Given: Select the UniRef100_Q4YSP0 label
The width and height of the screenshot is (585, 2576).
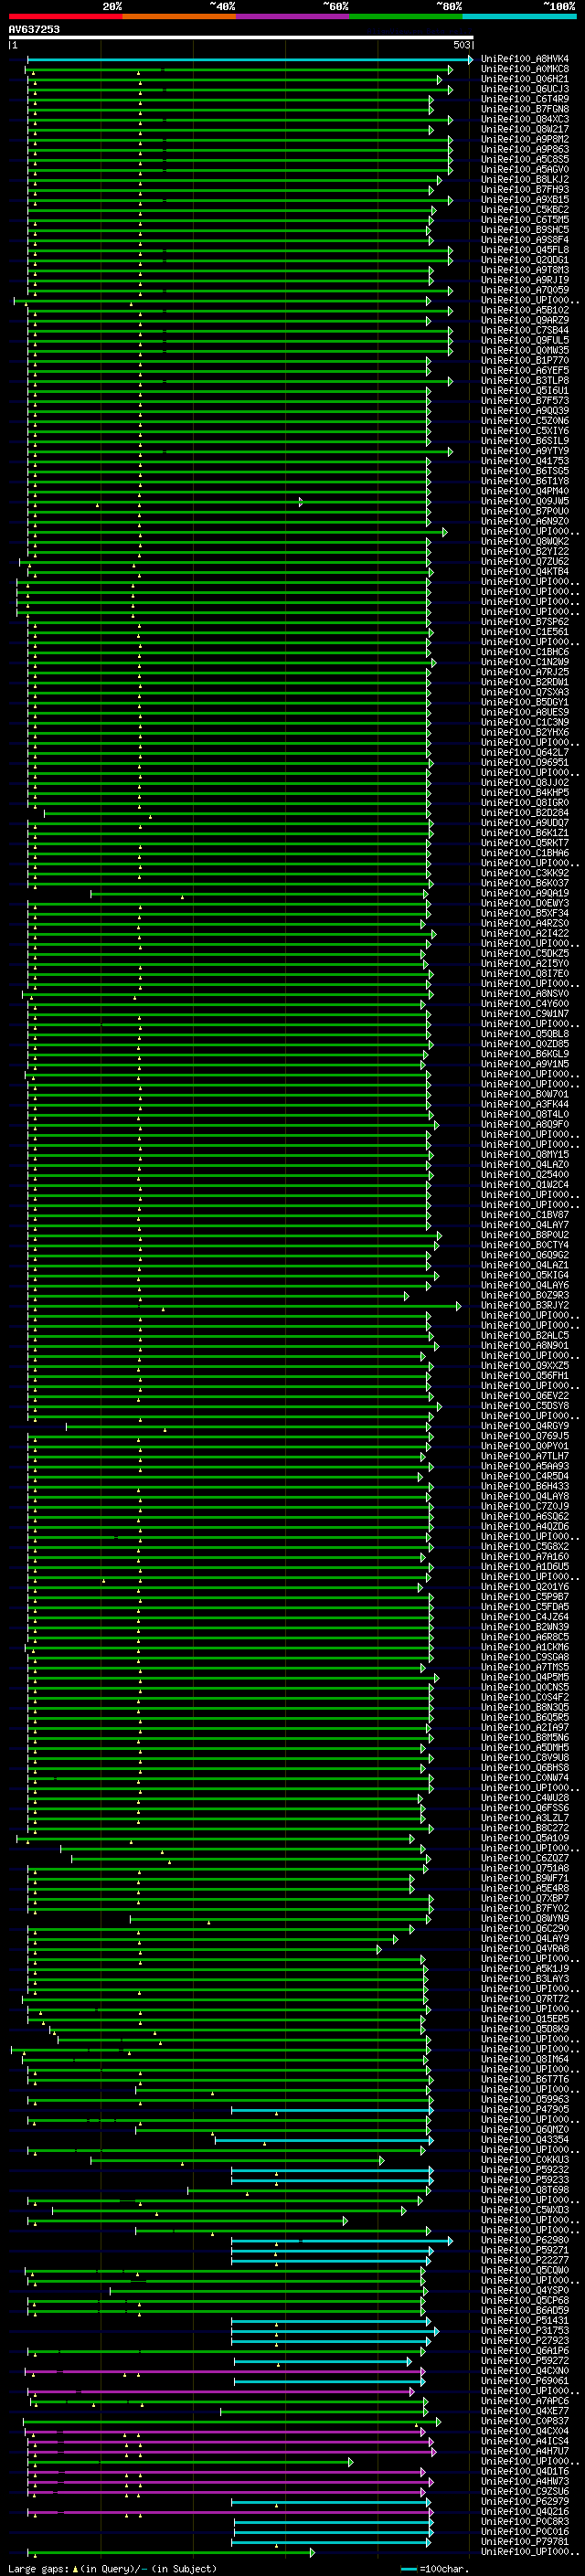Looking at the screenshot, I should click(525, 2290).
